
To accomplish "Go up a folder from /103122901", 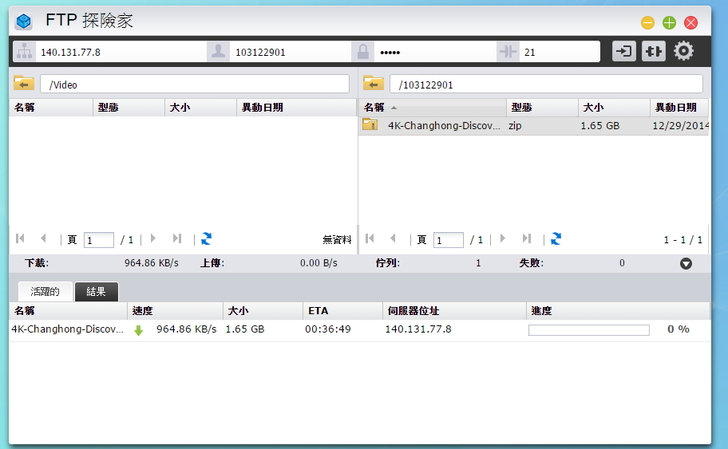I will [373, 84].
